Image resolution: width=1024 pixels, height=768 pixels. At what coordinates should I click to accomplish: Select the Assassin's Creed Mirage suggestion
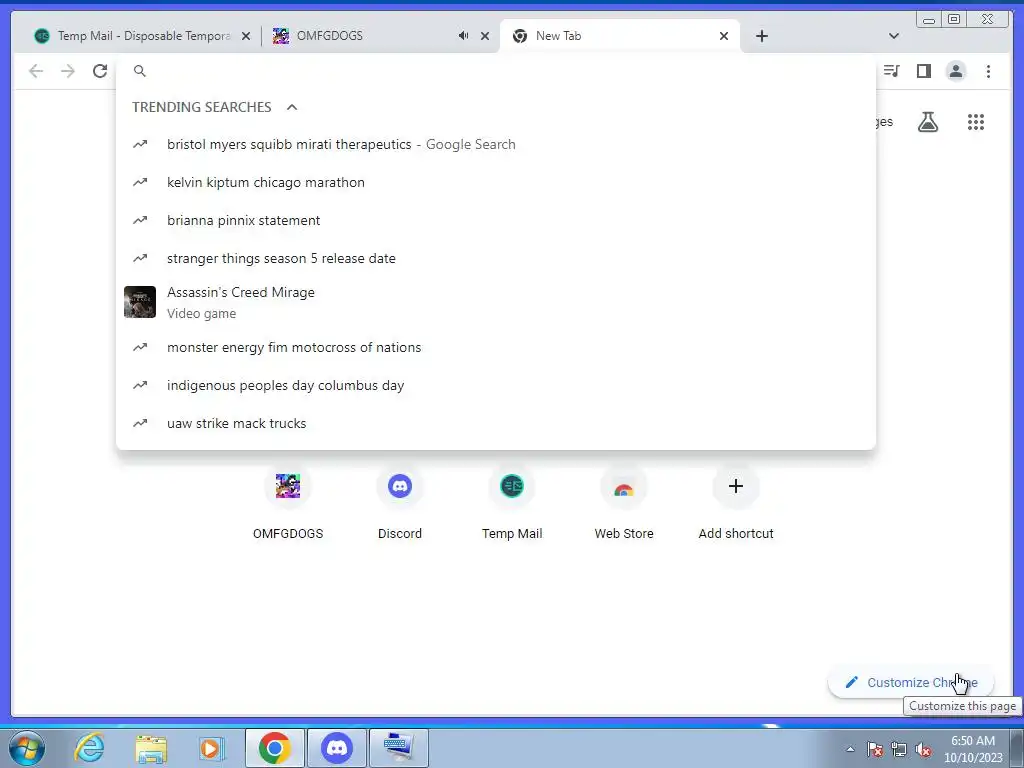[x=496, y=302]
